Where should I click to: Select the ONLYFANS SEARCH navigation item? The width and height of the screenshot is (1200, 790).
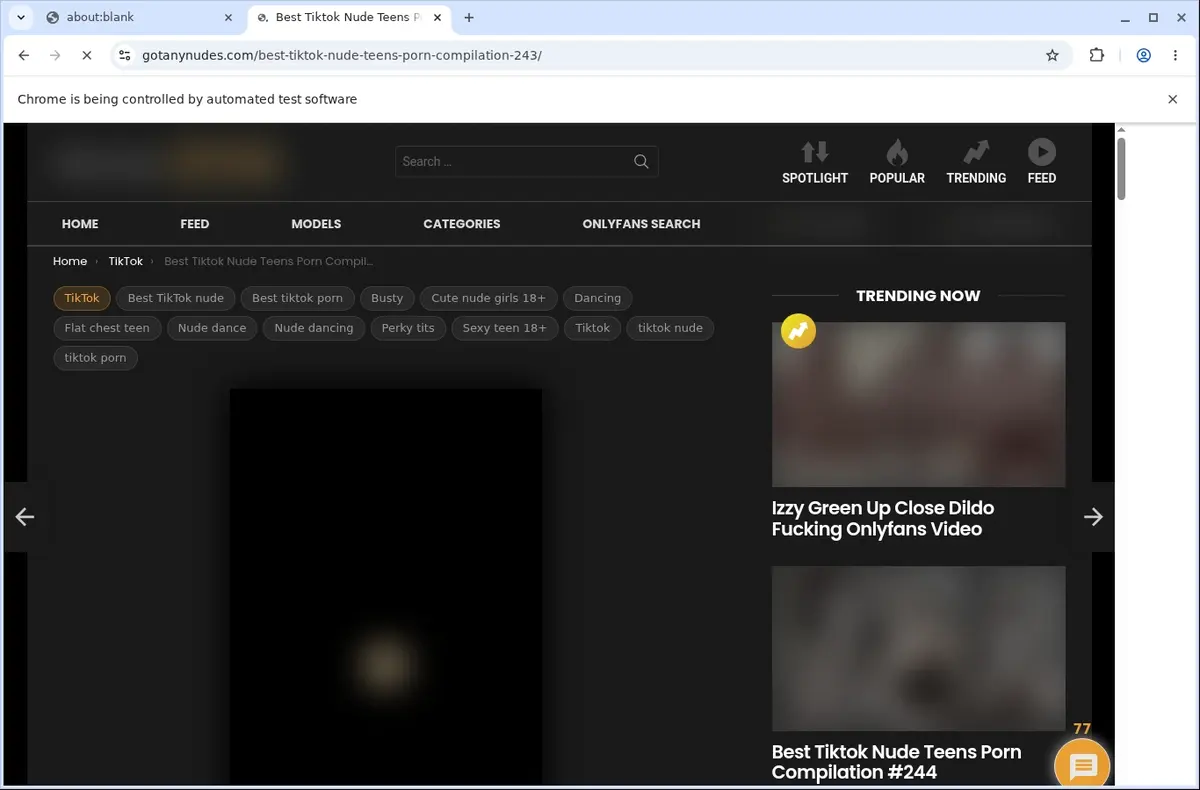tap(641, 224)
